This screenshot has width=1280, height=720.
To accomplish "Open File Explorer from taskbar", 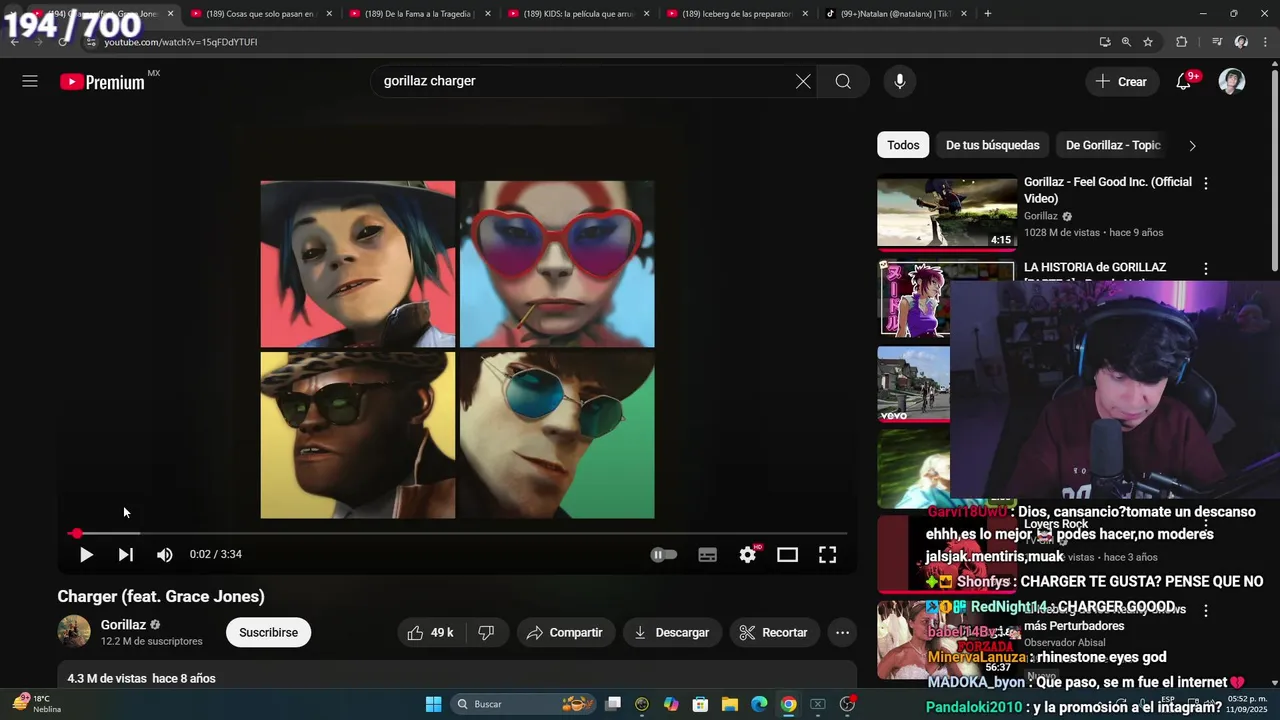I will (730, 704).
